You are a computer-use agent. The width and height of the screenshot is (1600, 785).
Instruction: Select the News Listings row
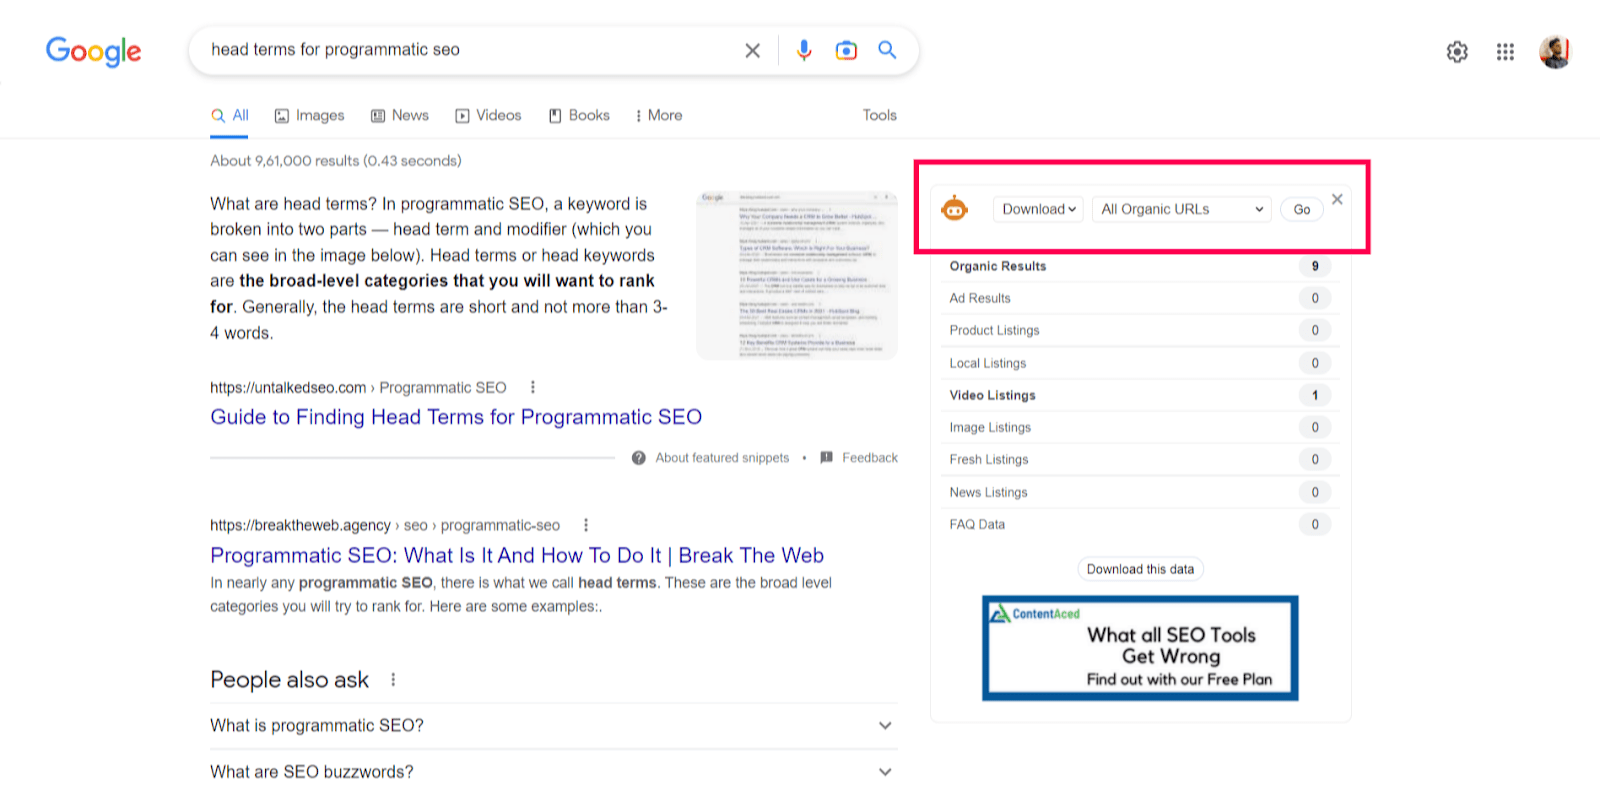click(x=1140, y=492)
